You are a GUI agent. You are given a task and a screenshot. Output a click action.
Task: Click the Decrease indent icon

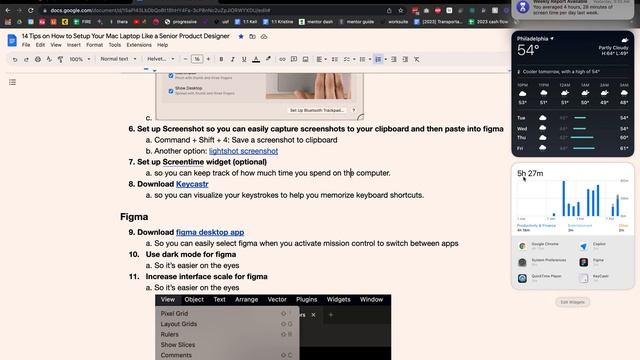pos(393,59)
